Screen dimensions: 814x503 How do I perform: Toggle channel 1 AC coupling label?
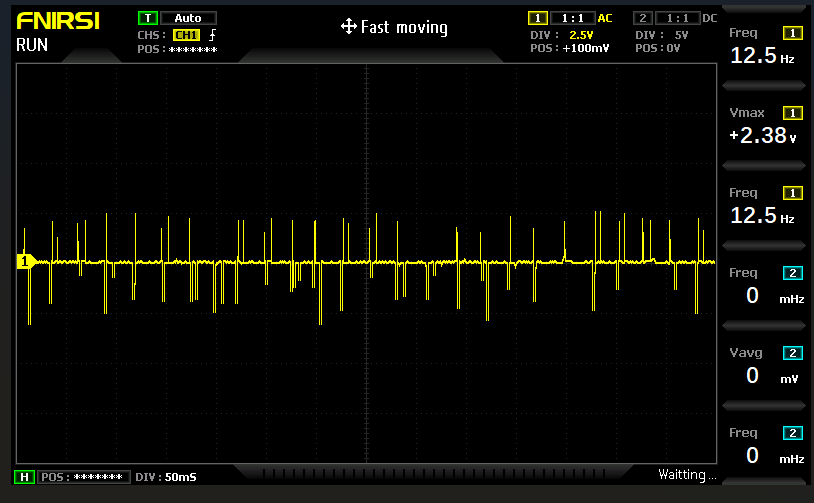pyautogui.click(x=605, y=18)
